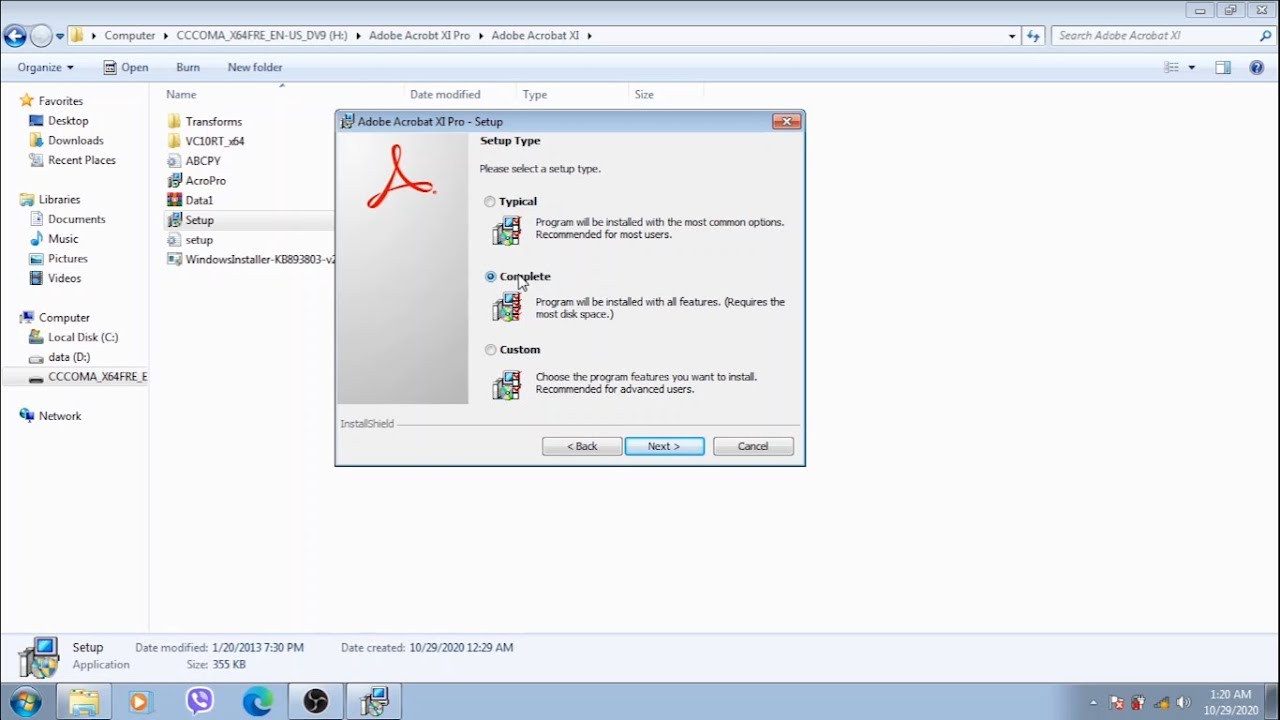The width and height of the screenshot is (1280, 720).
Task: Cancel the Adobe Acrobat XI Pro setup
Action: (x=753, y=446)
